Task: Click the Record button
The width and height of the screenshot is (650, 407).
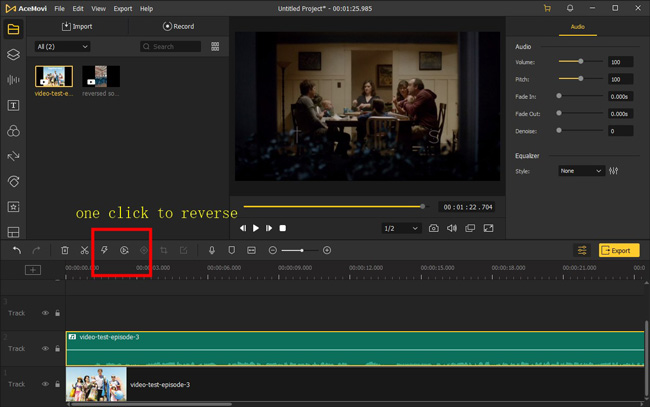Action: [179, 26]
